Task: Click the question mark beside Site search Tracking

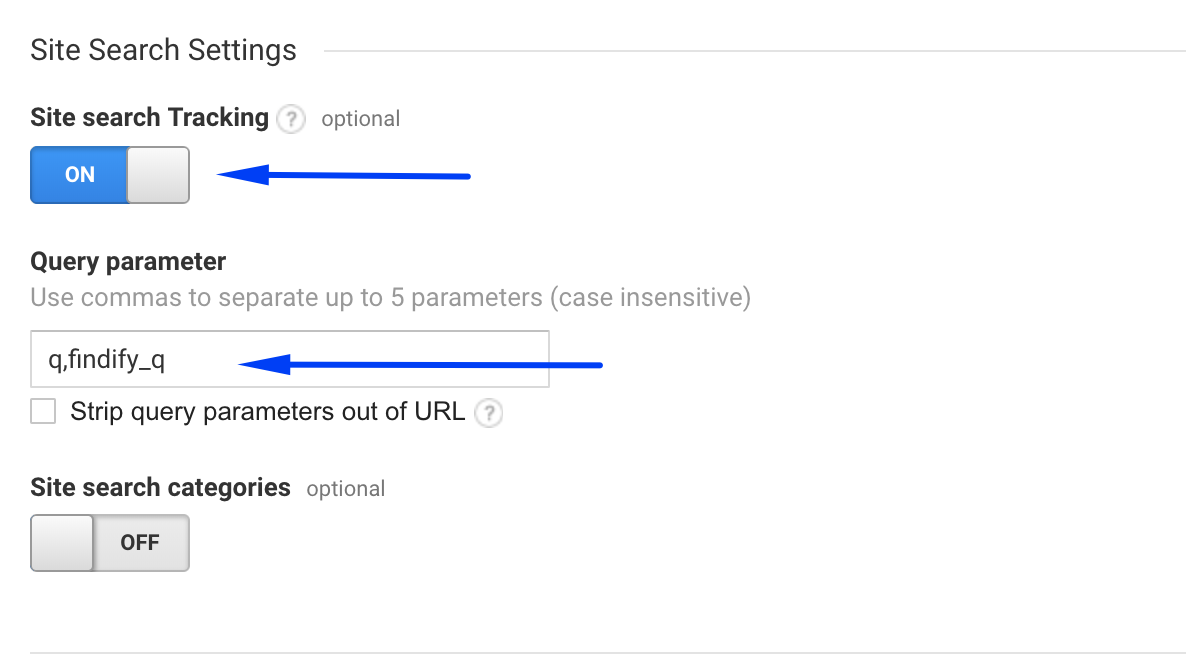Action: pyautogui.click(x=290, y=118)
